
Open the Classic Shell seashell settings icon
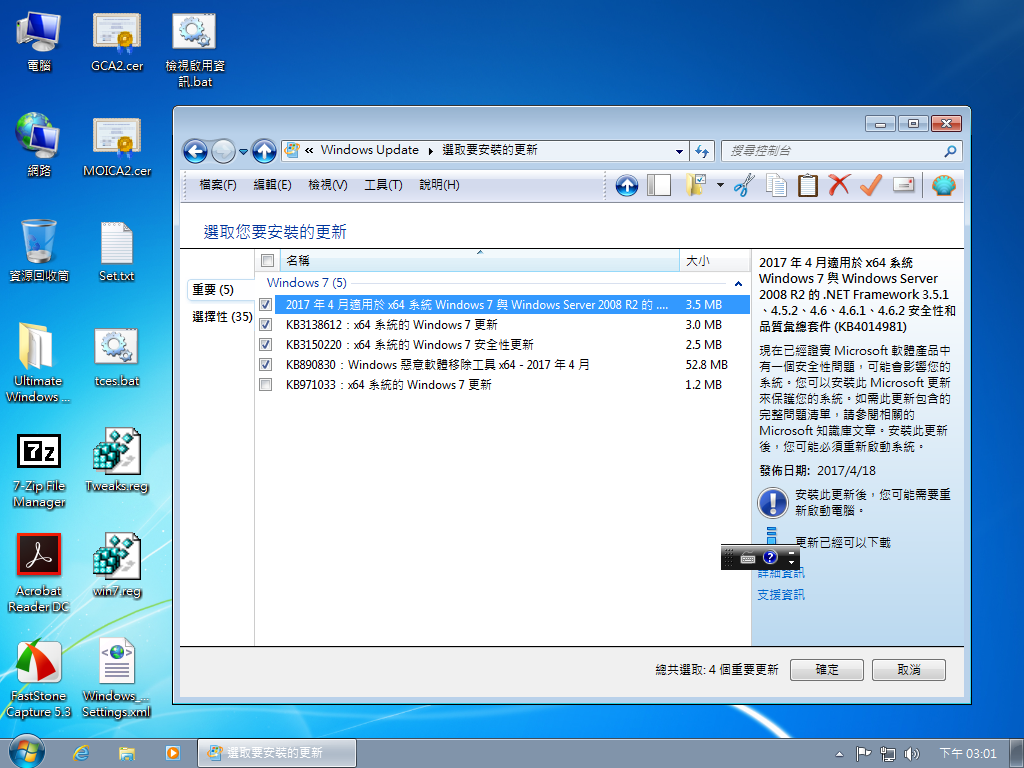coord(944,185)
